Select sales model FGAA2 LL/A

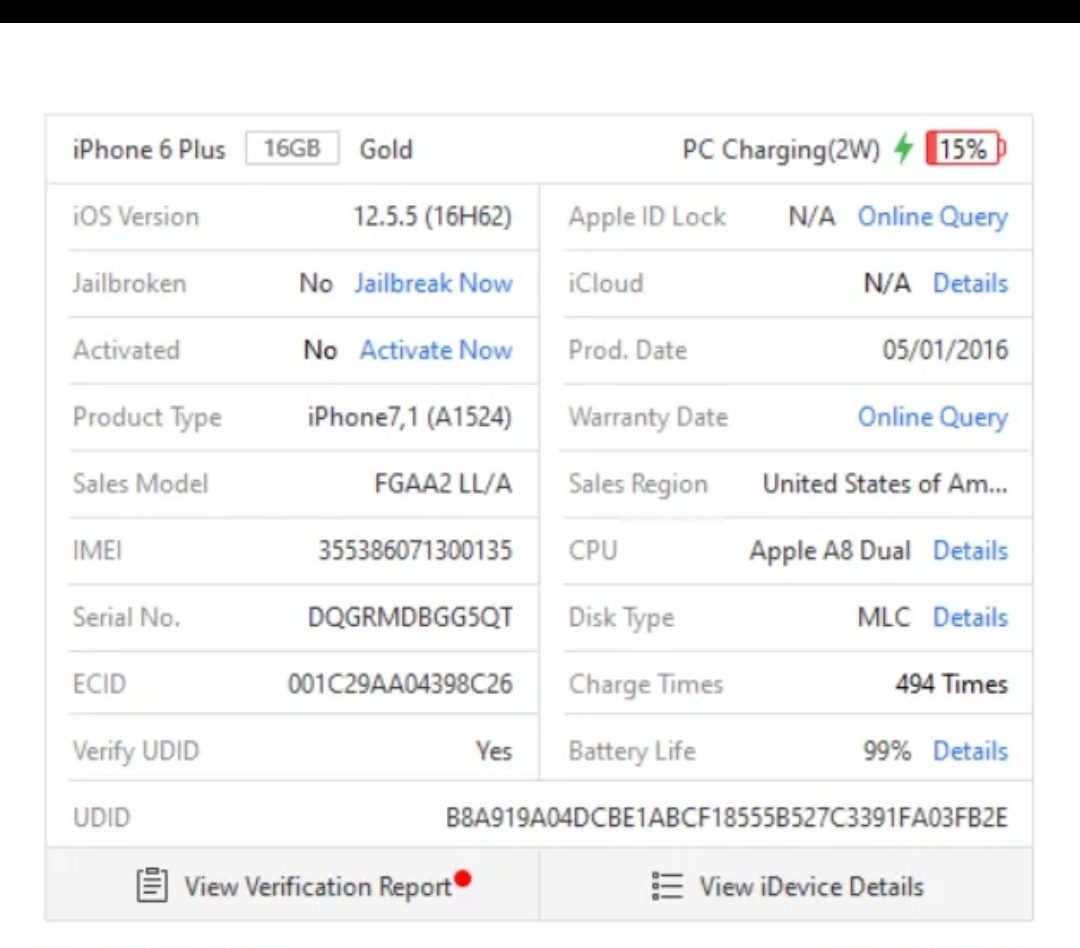pyautogui.click(x=443, y=484)
